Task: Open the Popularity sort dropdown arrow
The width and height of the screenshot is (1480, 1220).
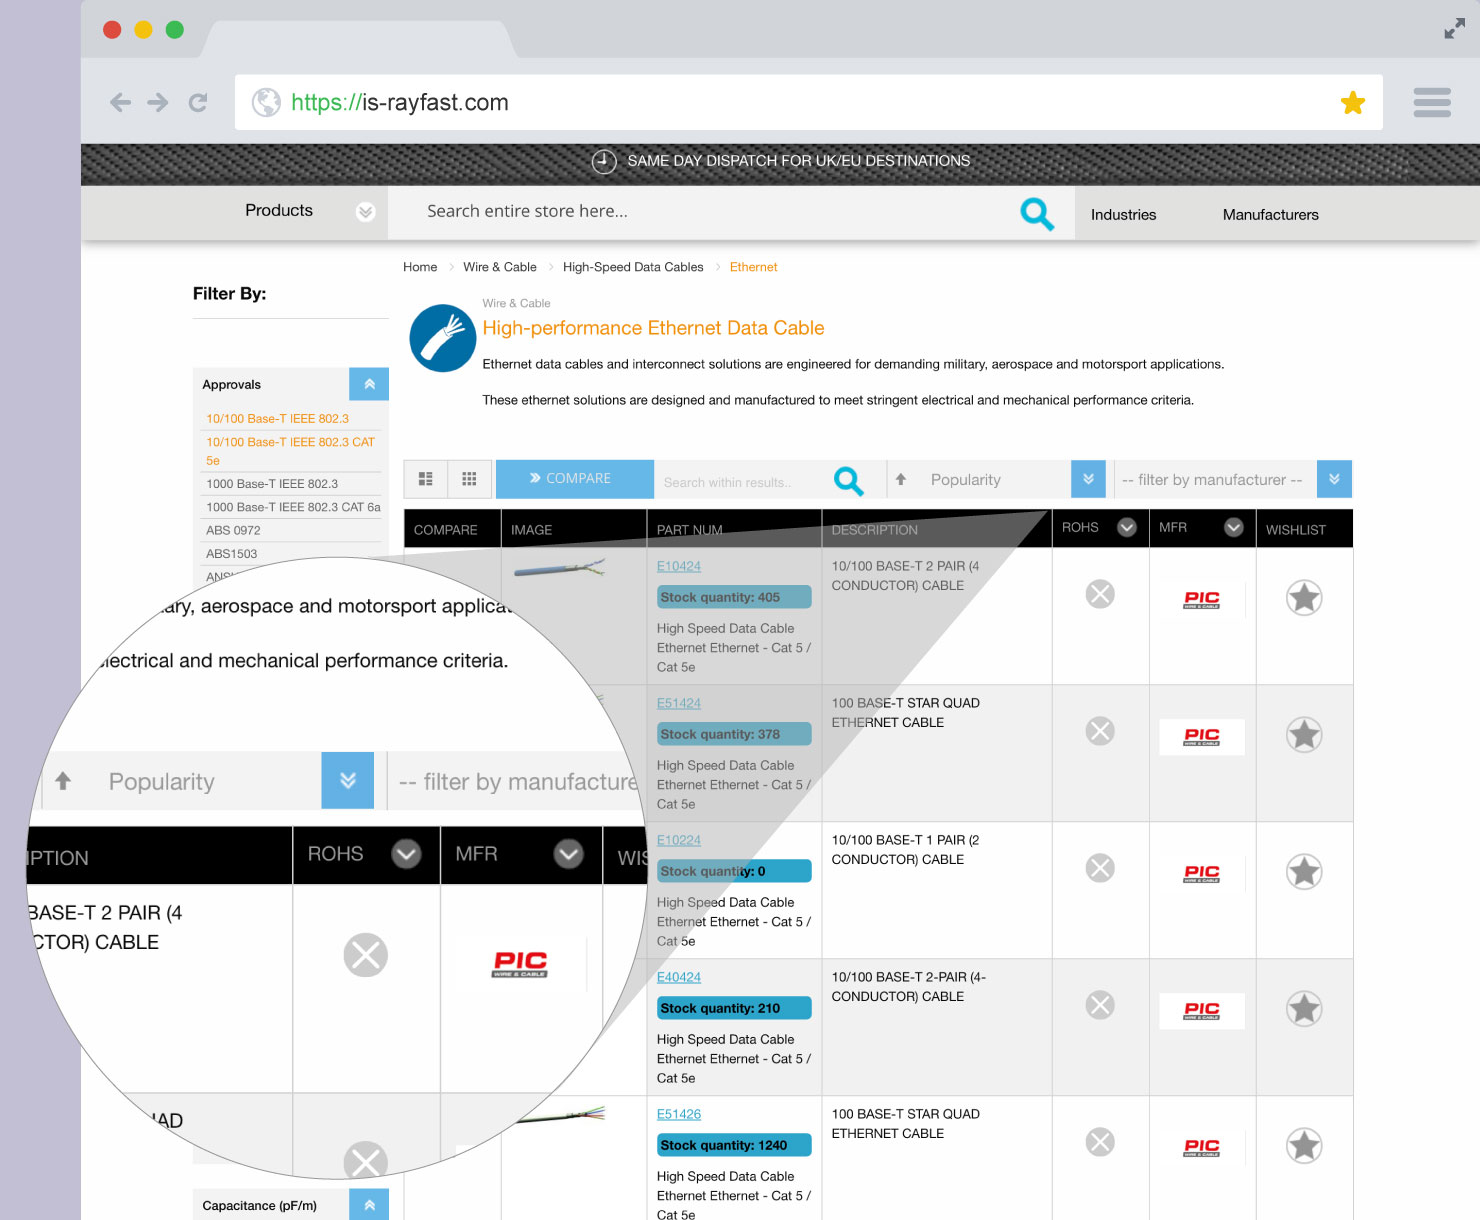Action: click(1088, 479)
